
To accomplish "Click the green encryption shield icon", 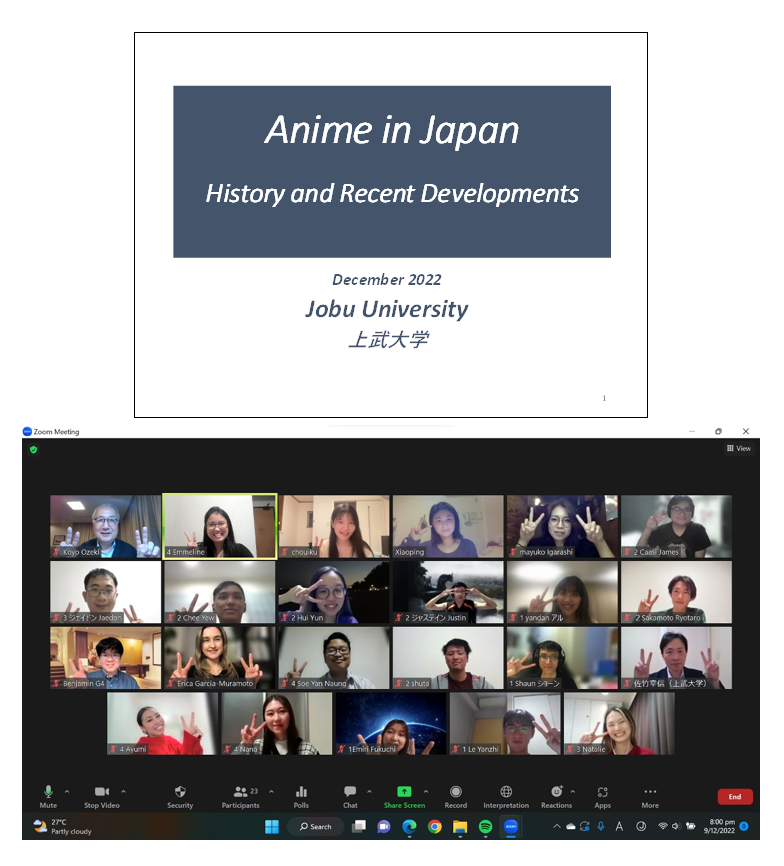I will point(34,450).
